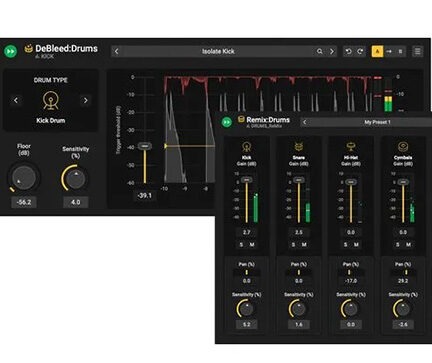Screen dimensions: 432x363
Task: Open the Isolate Kick preset name field
Action: click(218, 51)
